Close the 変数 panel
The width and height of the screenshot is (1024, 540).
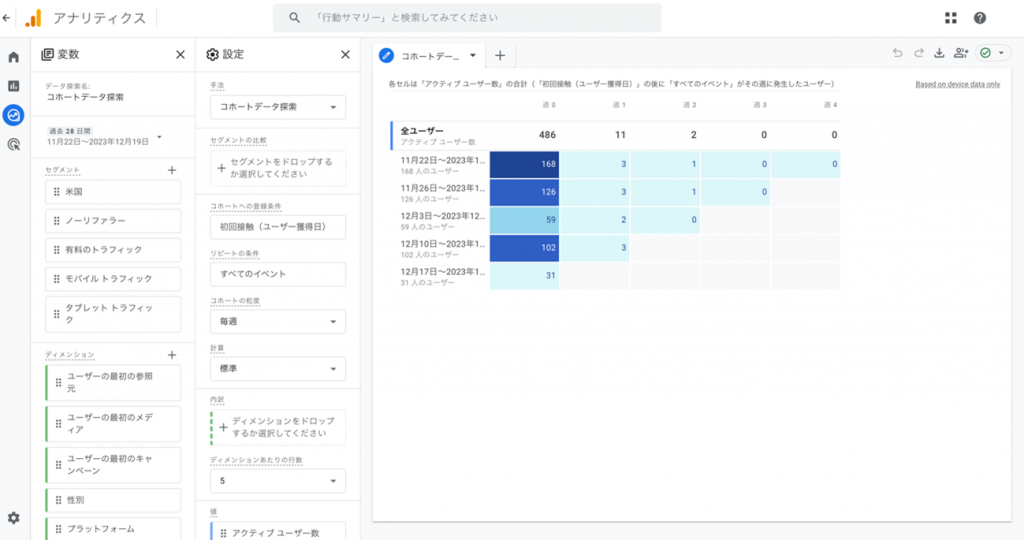tap(180, 55)
